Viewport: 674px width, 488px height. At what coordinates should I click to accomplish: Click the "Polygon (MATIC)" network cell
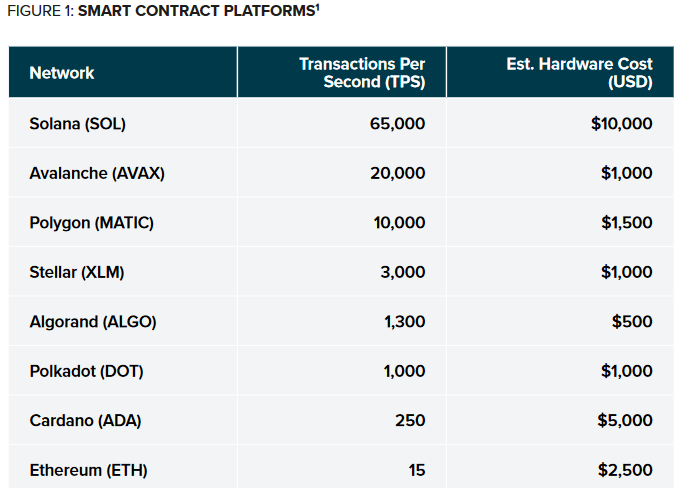coord(92,223)
